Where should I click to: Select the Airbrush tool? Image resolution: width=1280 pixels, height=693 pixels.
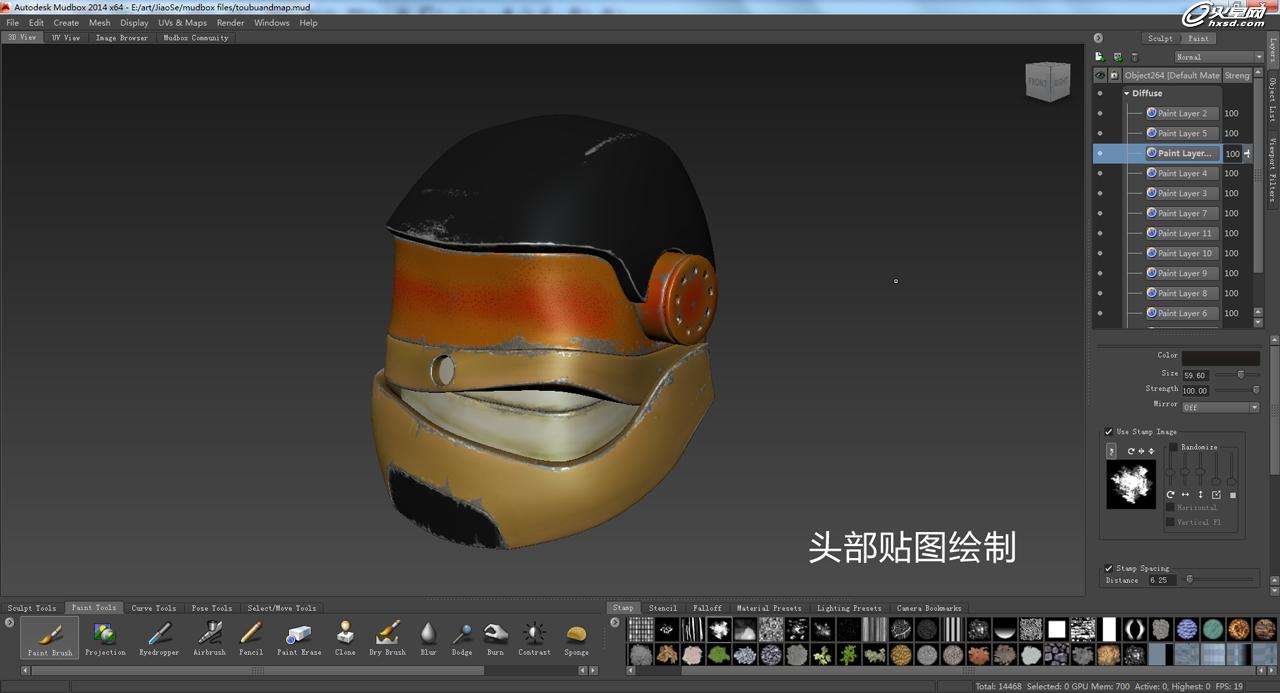209,637
